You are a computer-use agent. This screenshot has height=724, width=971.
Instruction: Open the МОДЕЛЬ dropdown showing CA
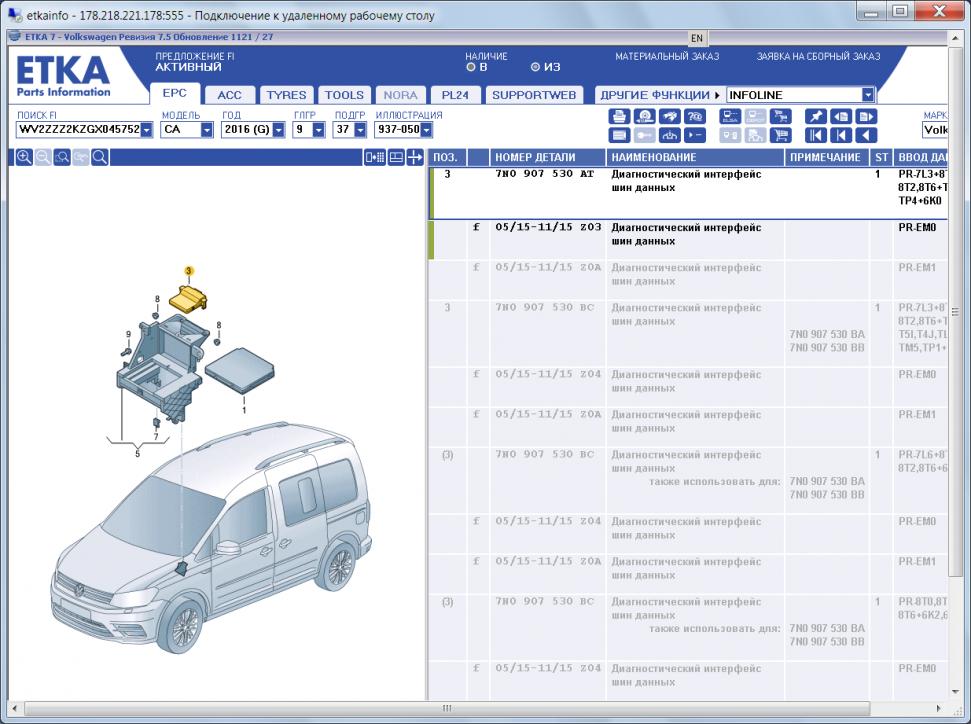pos(207,129)
